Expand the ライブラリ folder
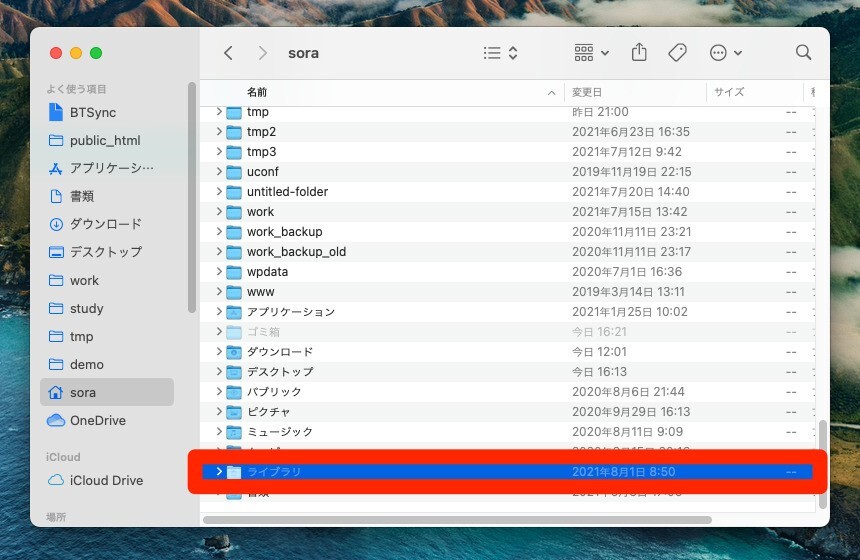 219,472
